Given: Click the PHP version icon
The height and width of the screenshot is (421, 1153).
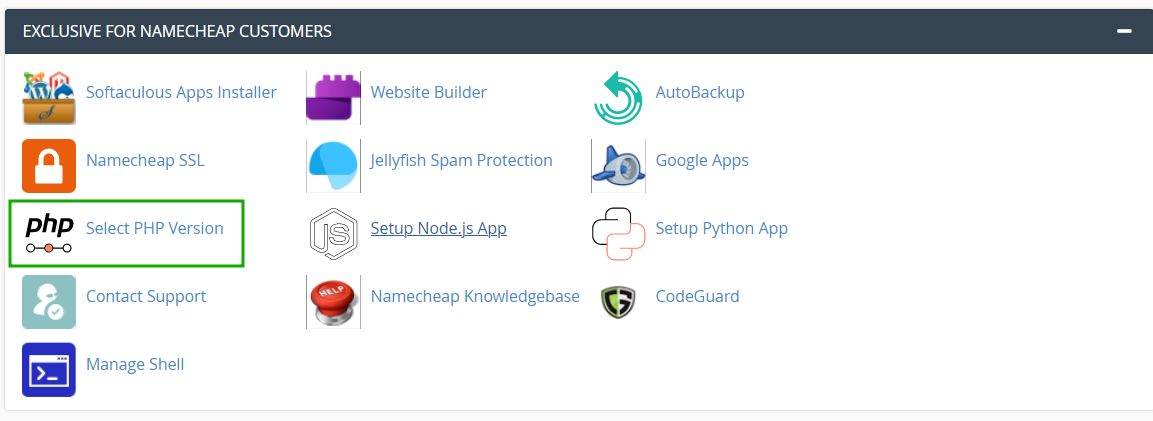Looking at the screenshot, I should (49, 234).
